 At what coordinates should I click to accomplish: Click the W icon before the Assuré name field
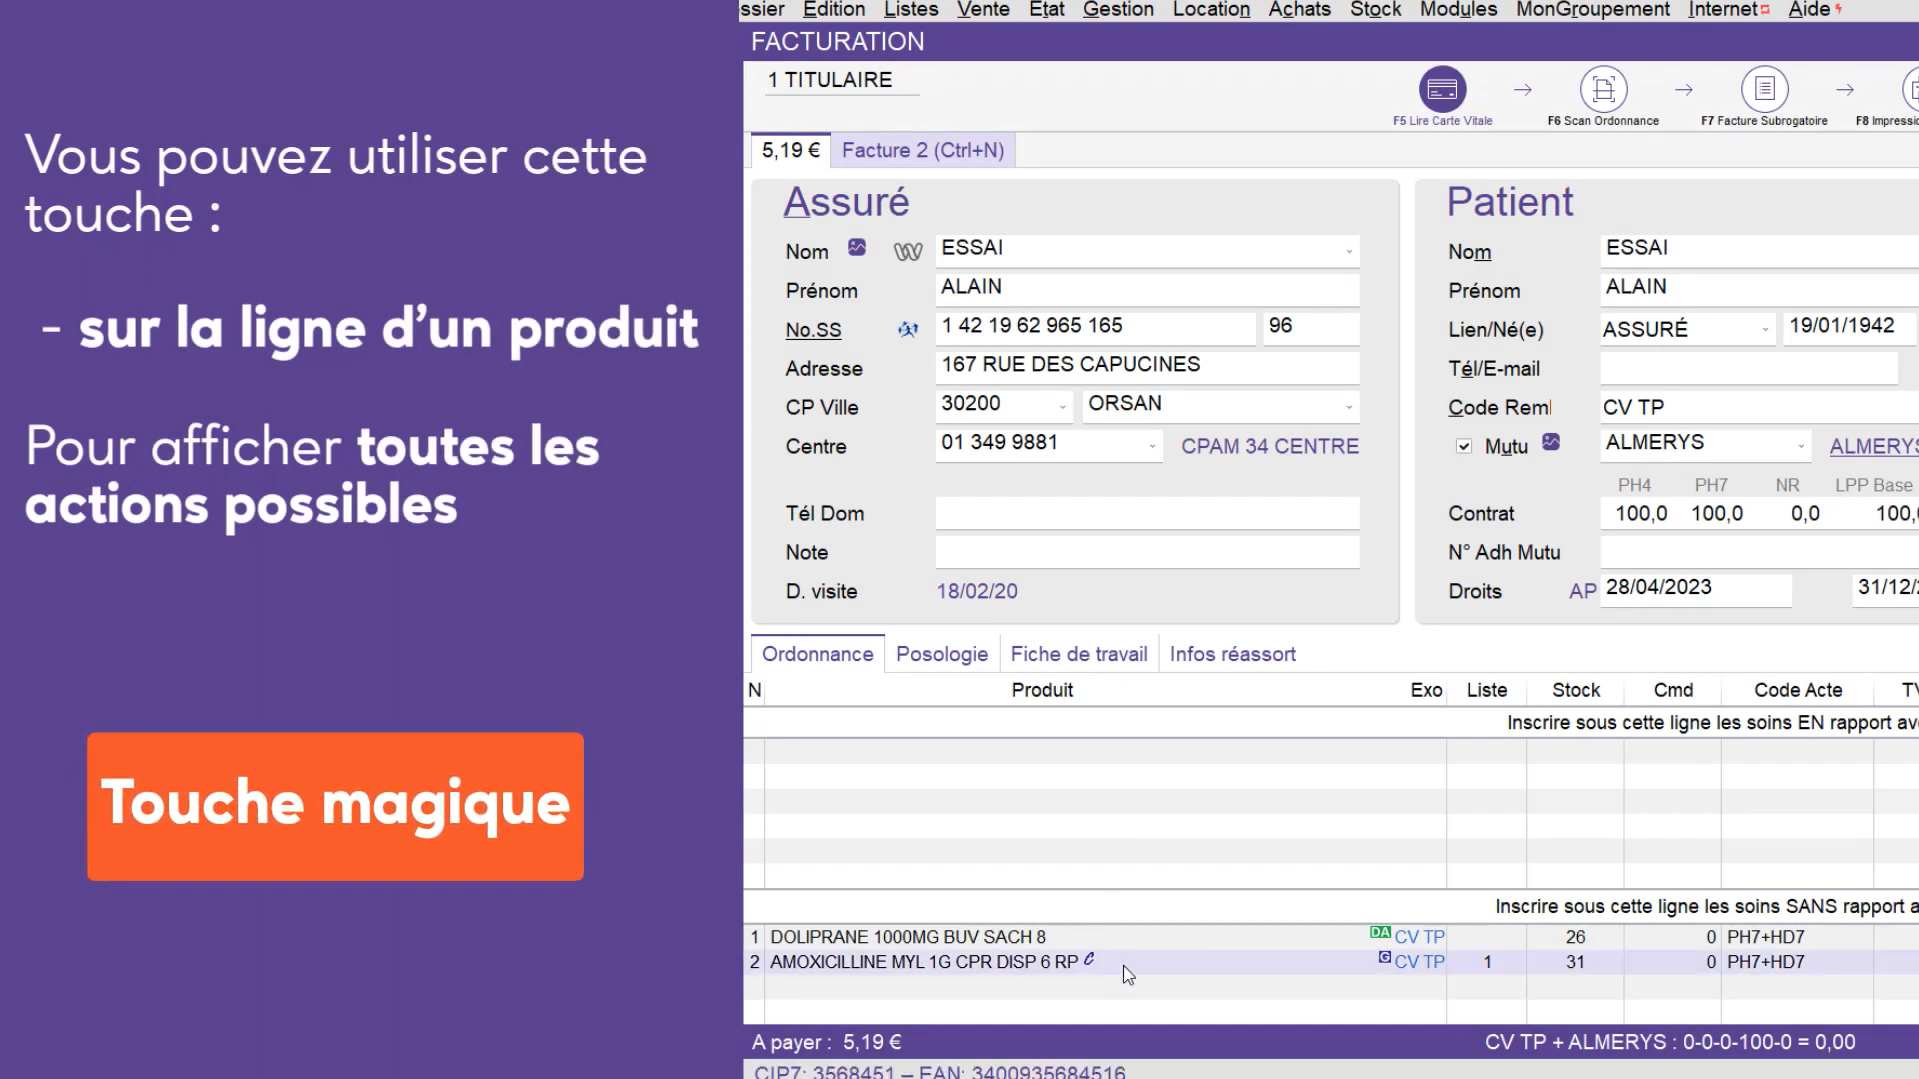(907, 252)
